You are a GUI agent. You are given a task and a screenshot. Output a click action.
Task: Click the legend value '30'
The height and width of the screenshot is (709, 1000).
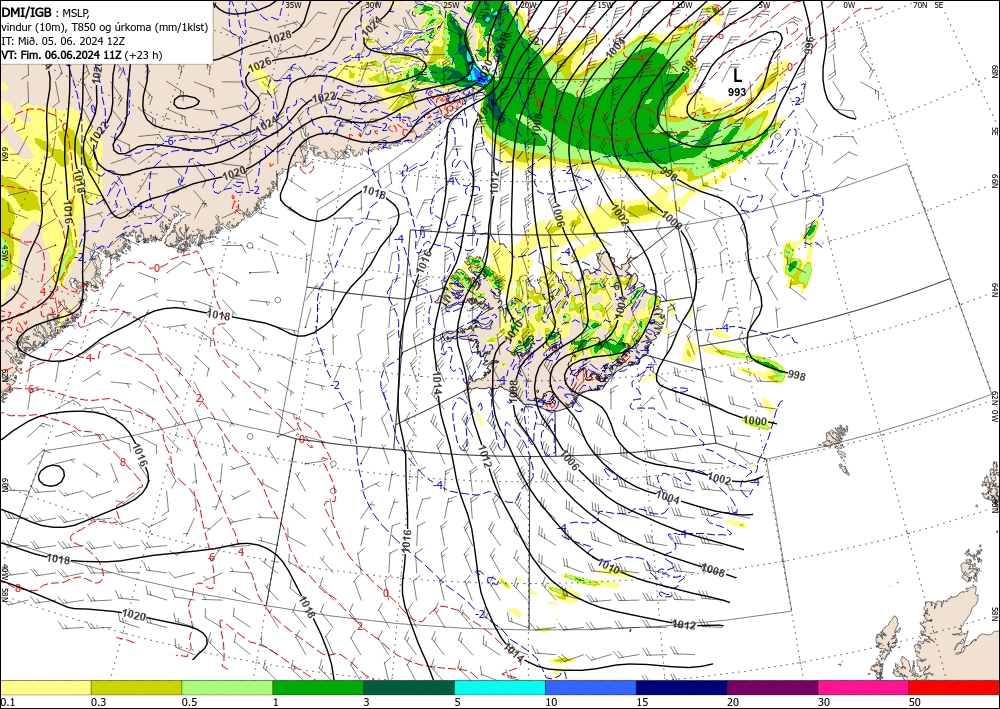coord(824,702)
